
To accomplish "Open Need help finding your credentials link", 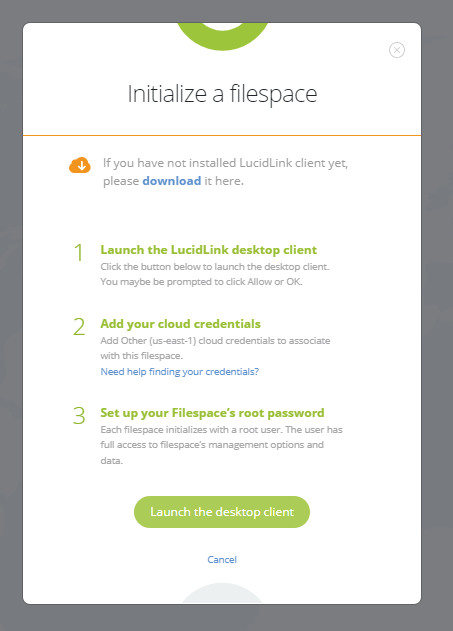I will click(180, 371).
